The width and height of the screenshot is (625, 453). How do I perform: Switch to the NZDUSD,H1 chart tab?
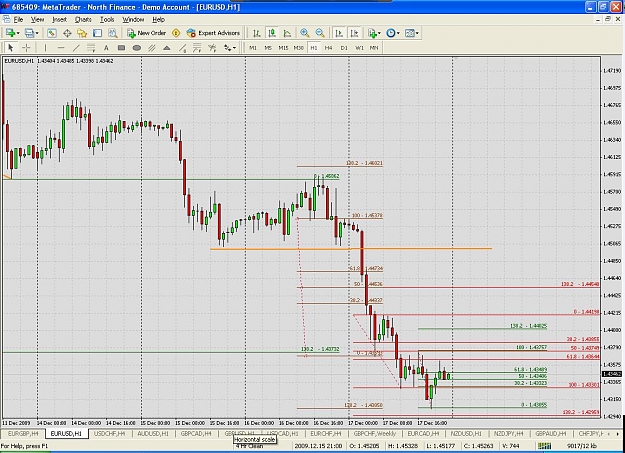466,433
